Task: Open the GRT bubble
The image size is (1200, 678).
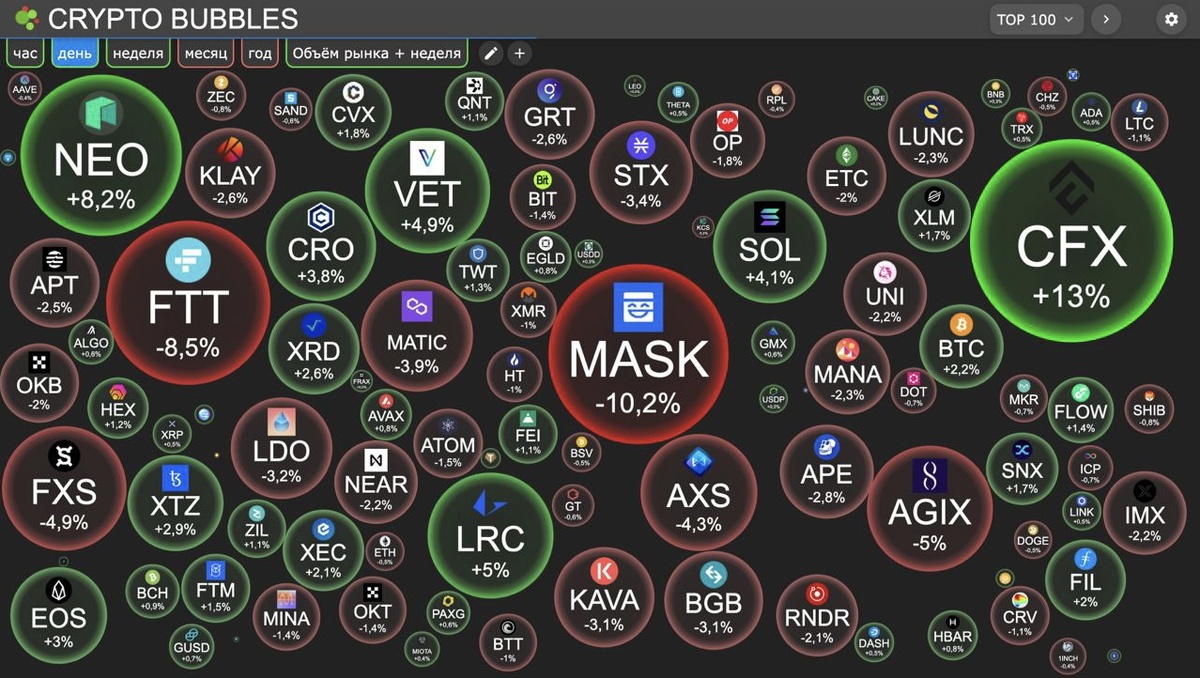Action: coord(549,114)
